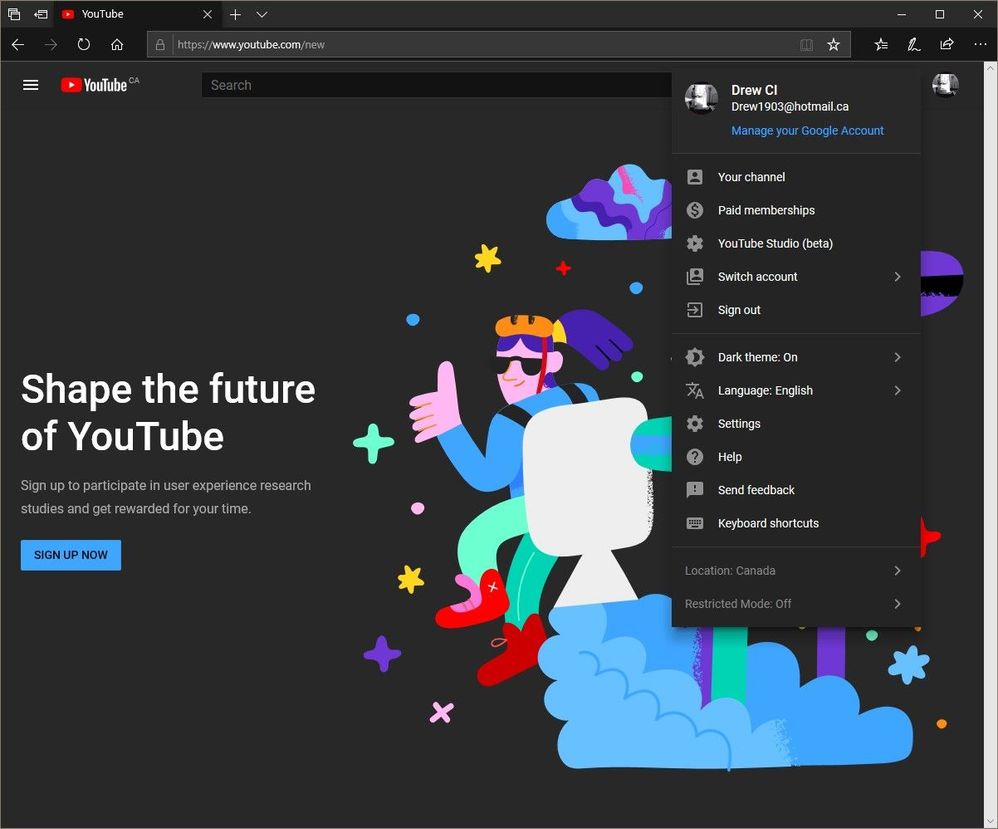Image resolution: width=998 pixels, height=829 pixels.
Task: Click the browser home icon
Action: pyautogui.click(x=117, y=45)
